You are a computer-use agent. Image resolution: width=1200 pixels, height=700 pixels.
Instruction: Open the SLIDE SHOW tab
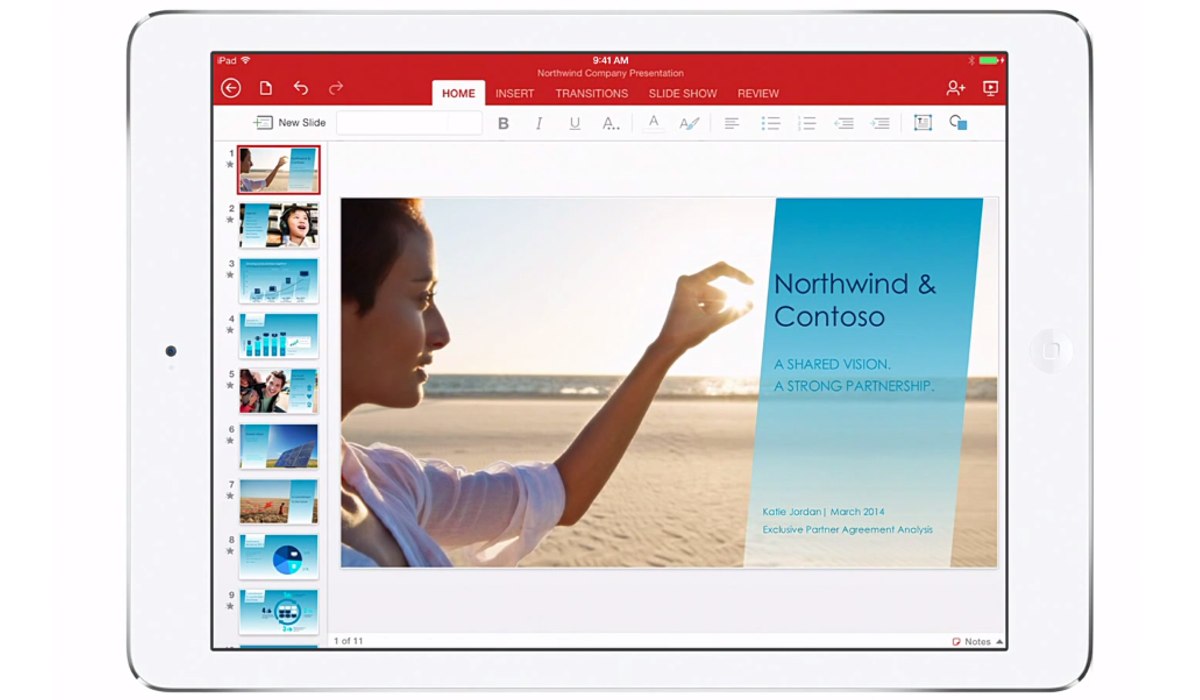[x=682, y=93]
